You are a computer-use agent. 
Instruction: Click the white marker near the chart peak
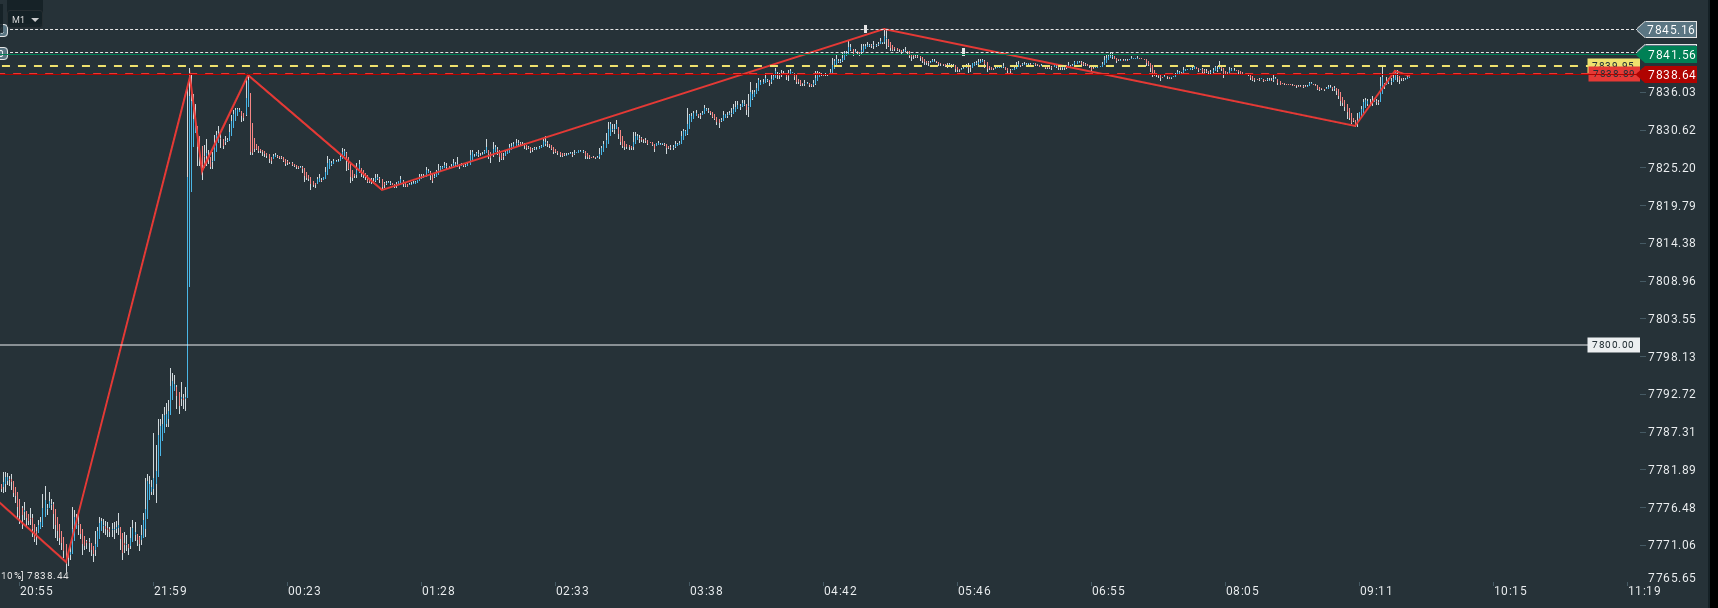click(865, 29)
